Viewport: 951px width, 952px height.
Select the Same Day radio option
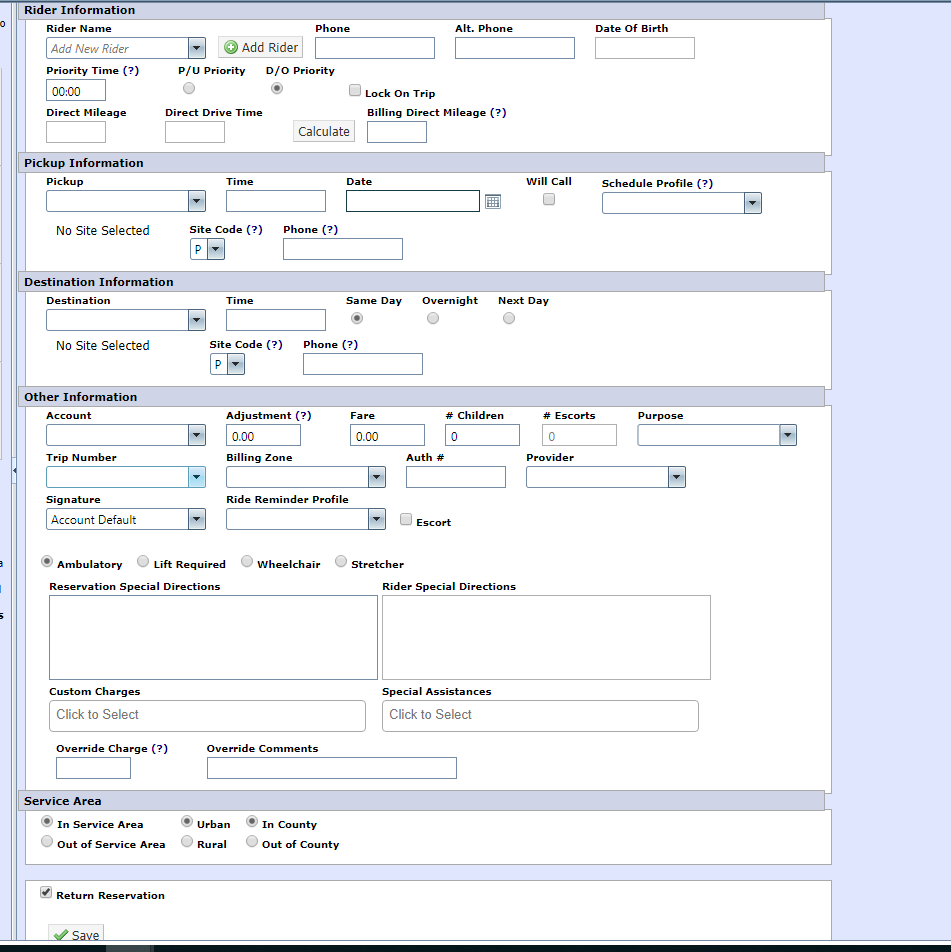point(357,318)
